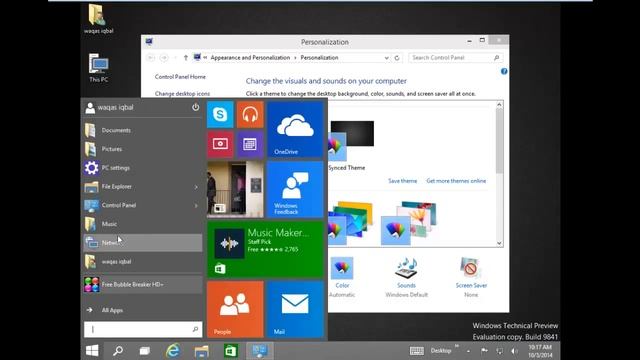Click the Windows Start button on taskbar
This screenshot has width=640, height=360.
tap(92, 351)
